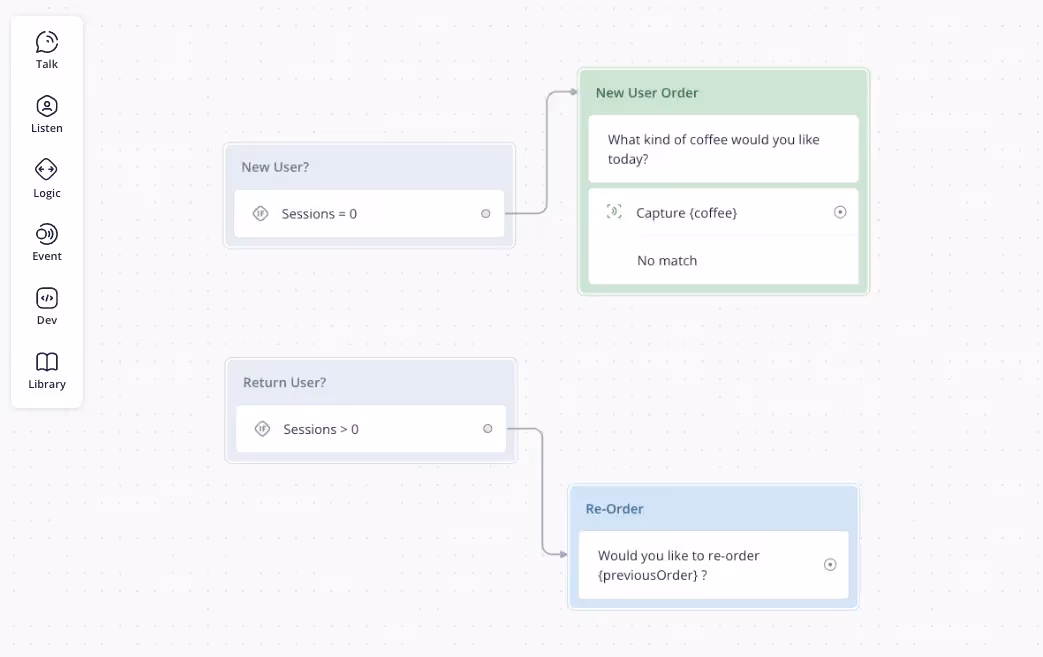Click the Re-Order message output port
The width and height of the screenshot is (1043, 657).
pyautogui.click(x=830, y=565)
